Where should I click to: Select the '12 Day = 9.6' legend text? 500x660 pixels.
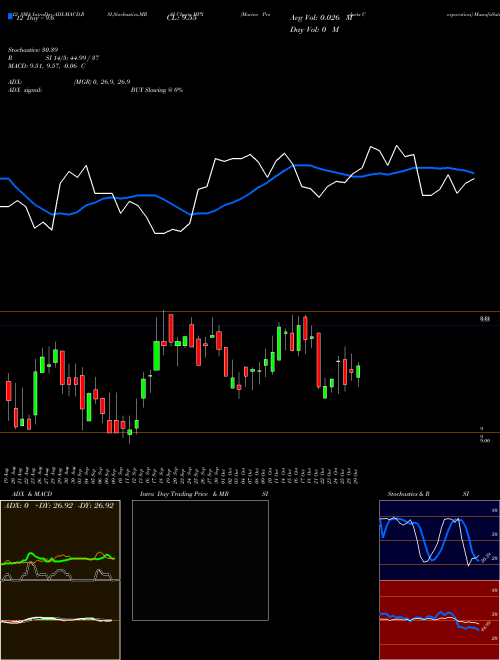click(35, 18)
